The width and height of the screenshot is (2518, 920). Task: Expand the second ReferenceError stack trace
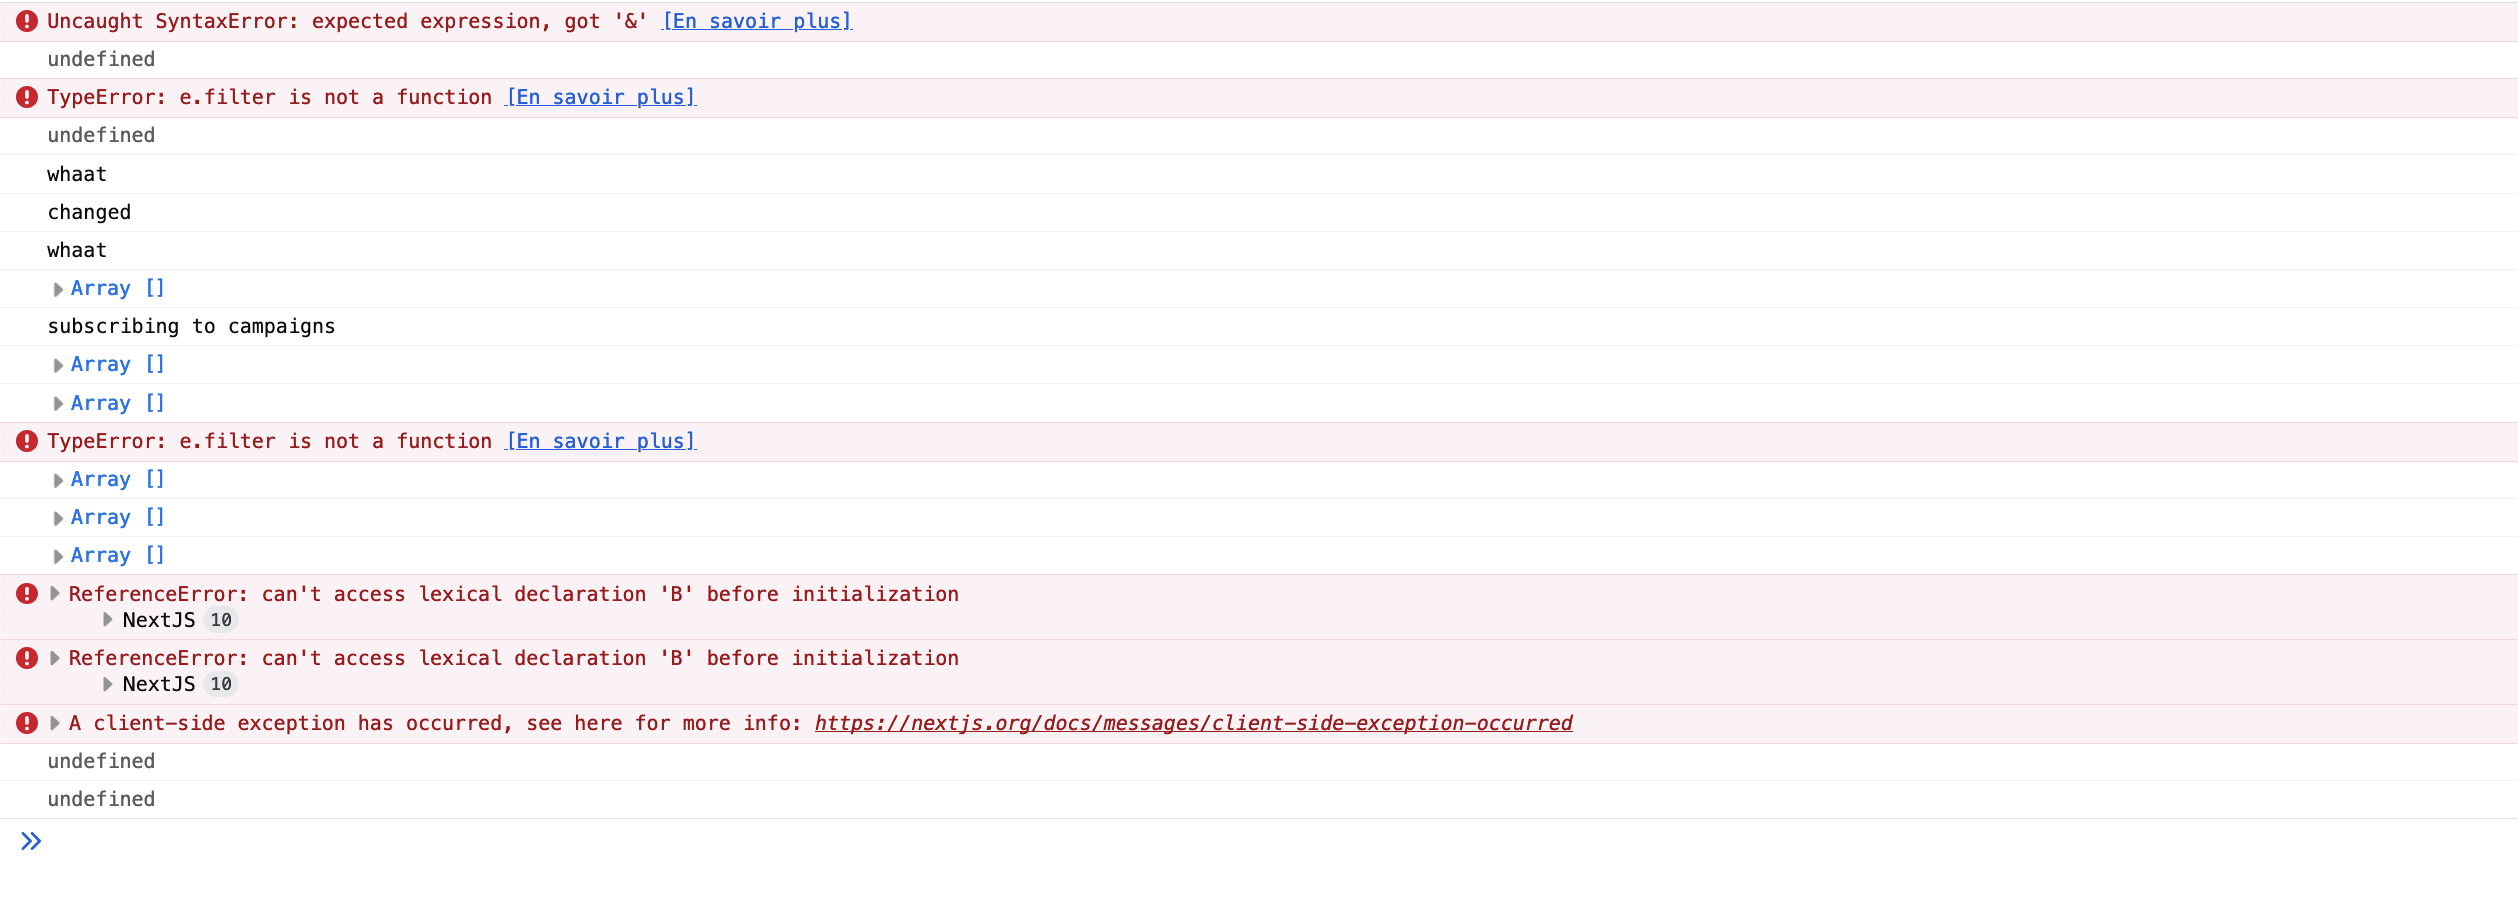pos(55,658)
